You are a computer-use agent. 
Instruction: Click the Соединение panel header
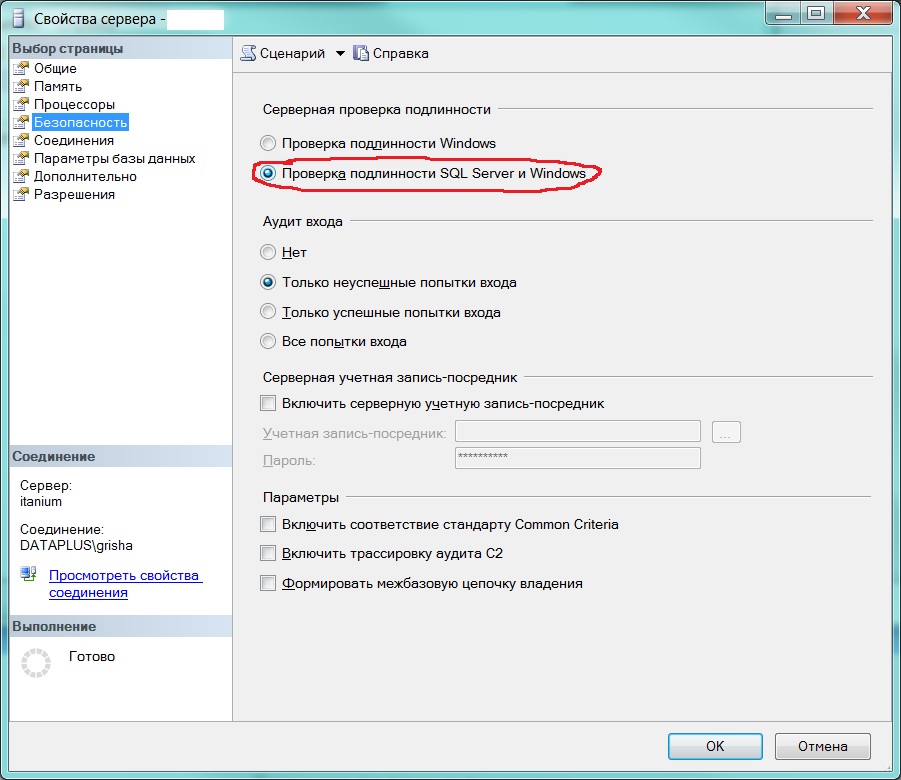tap(121, 456)
